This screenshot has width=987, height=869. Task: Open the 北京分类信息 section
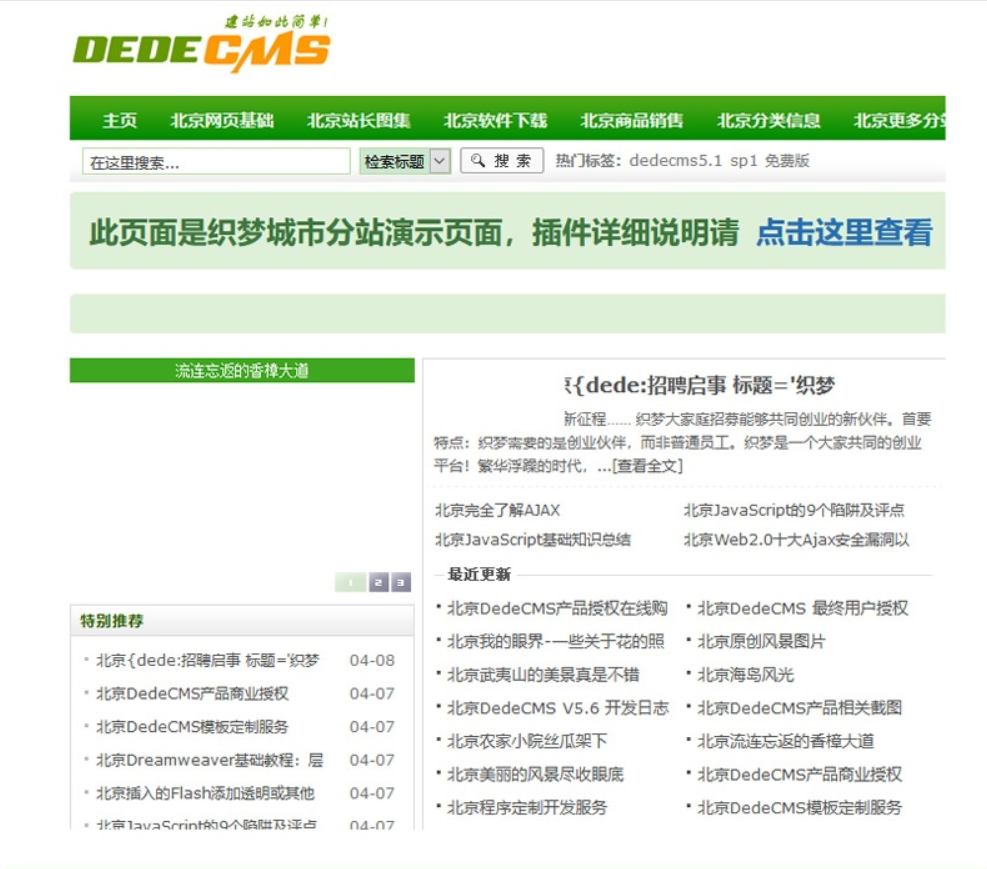[x=770, y=120]
